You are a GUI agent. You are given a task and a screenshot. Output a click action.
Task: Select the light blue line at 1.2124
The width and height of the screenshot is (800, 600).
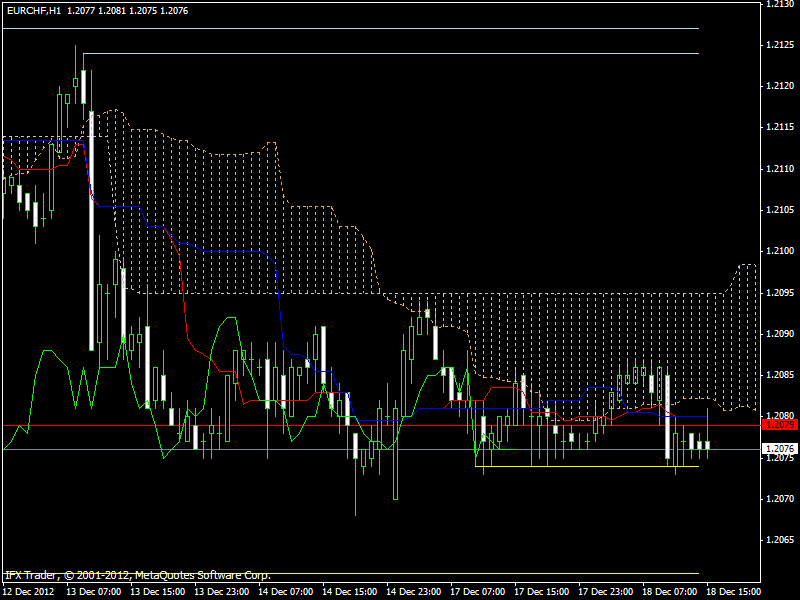[x=391, y=53]
